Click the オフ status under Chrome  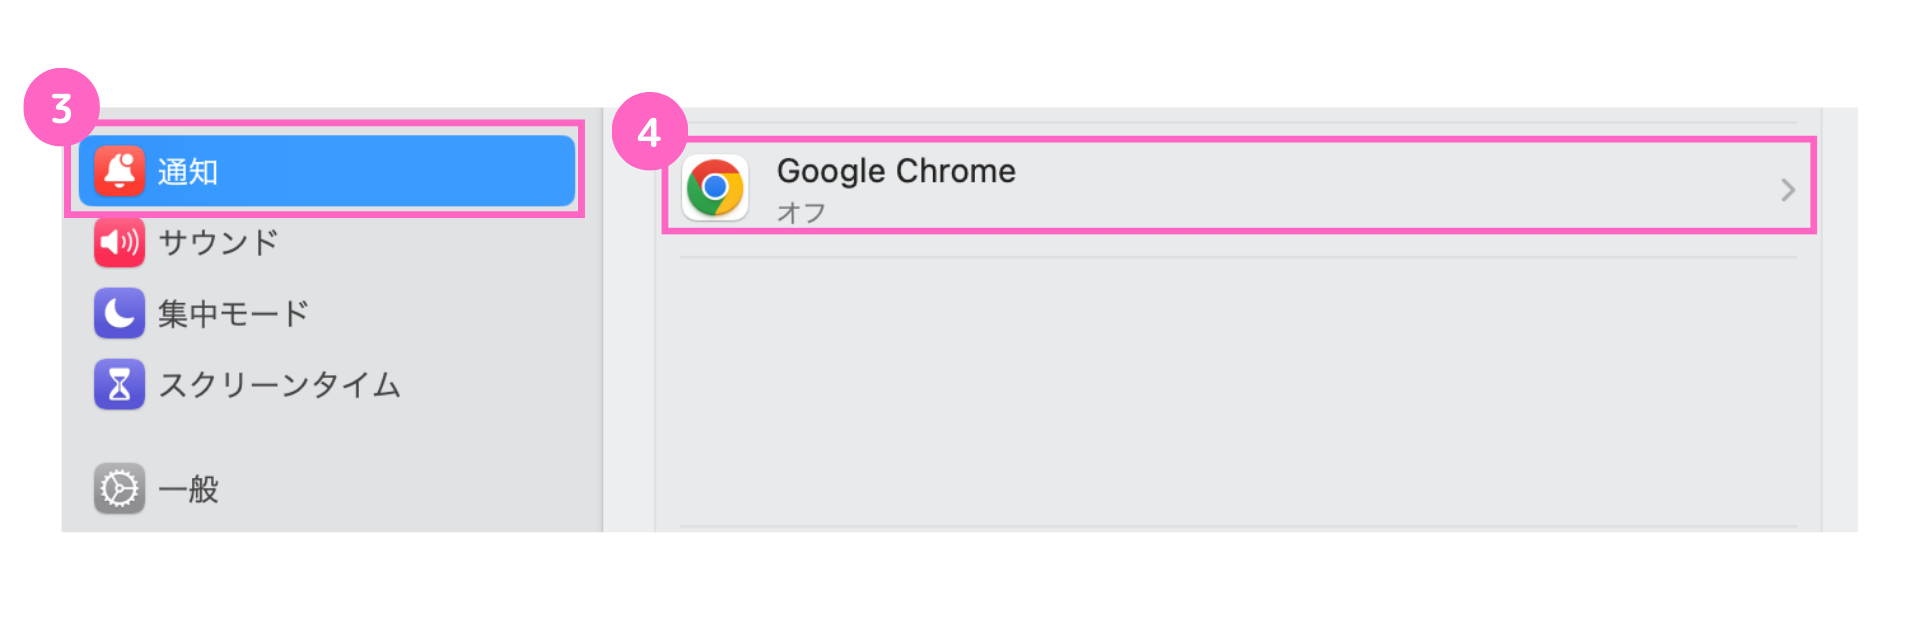tap(801, 212)
